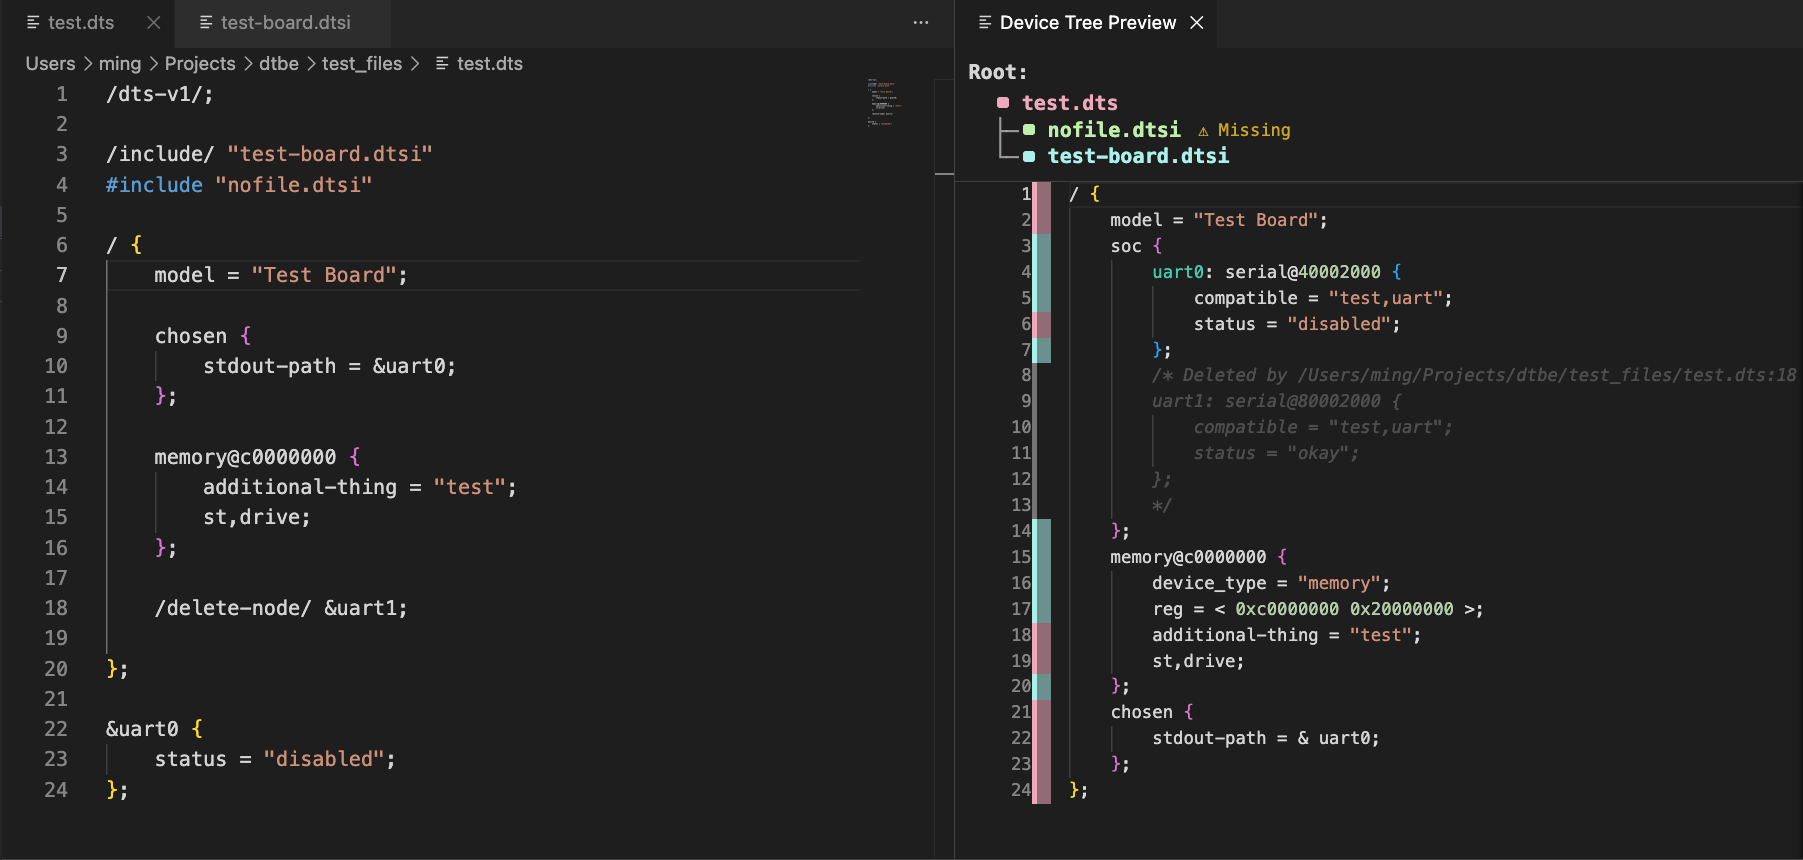Click line number 7 in editor gutter

coord(61,275)
